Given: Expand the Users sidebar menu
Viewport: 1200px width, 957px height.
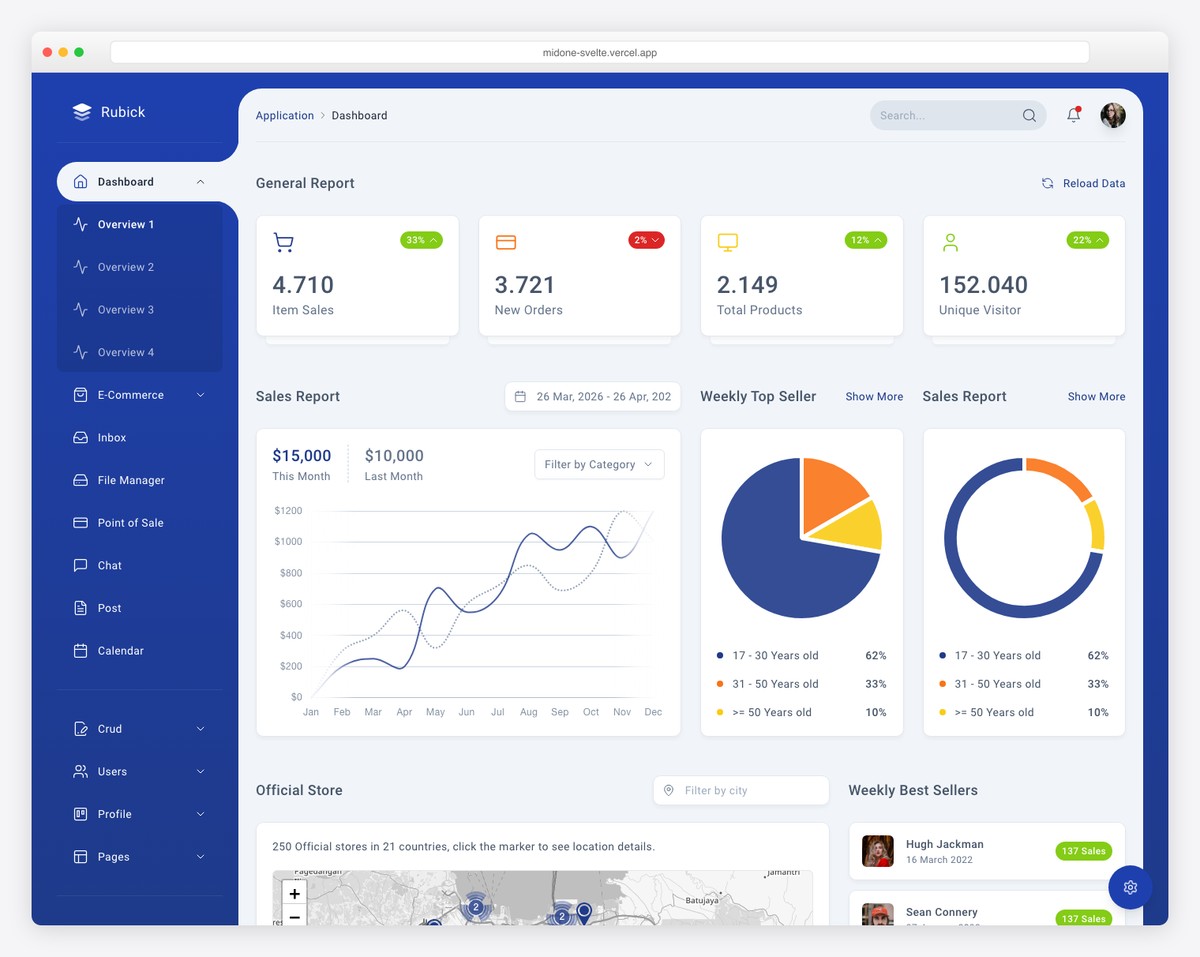Looking at the screenshot, I should point(112,771).
